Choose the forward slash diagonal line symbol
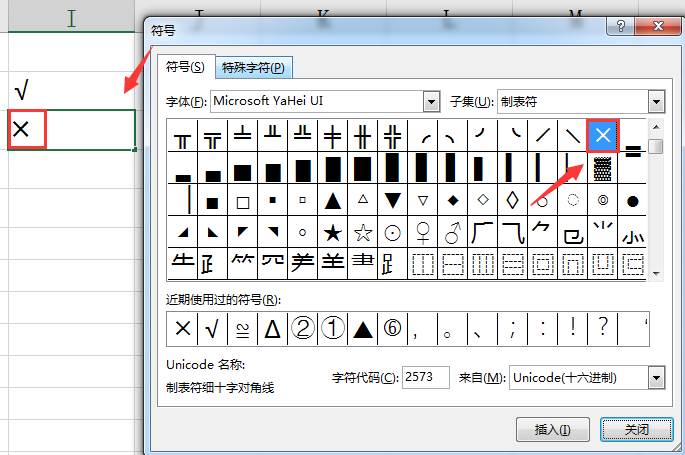Image resolution: width=685 pixels, height=455 pixels. point(543,136)
